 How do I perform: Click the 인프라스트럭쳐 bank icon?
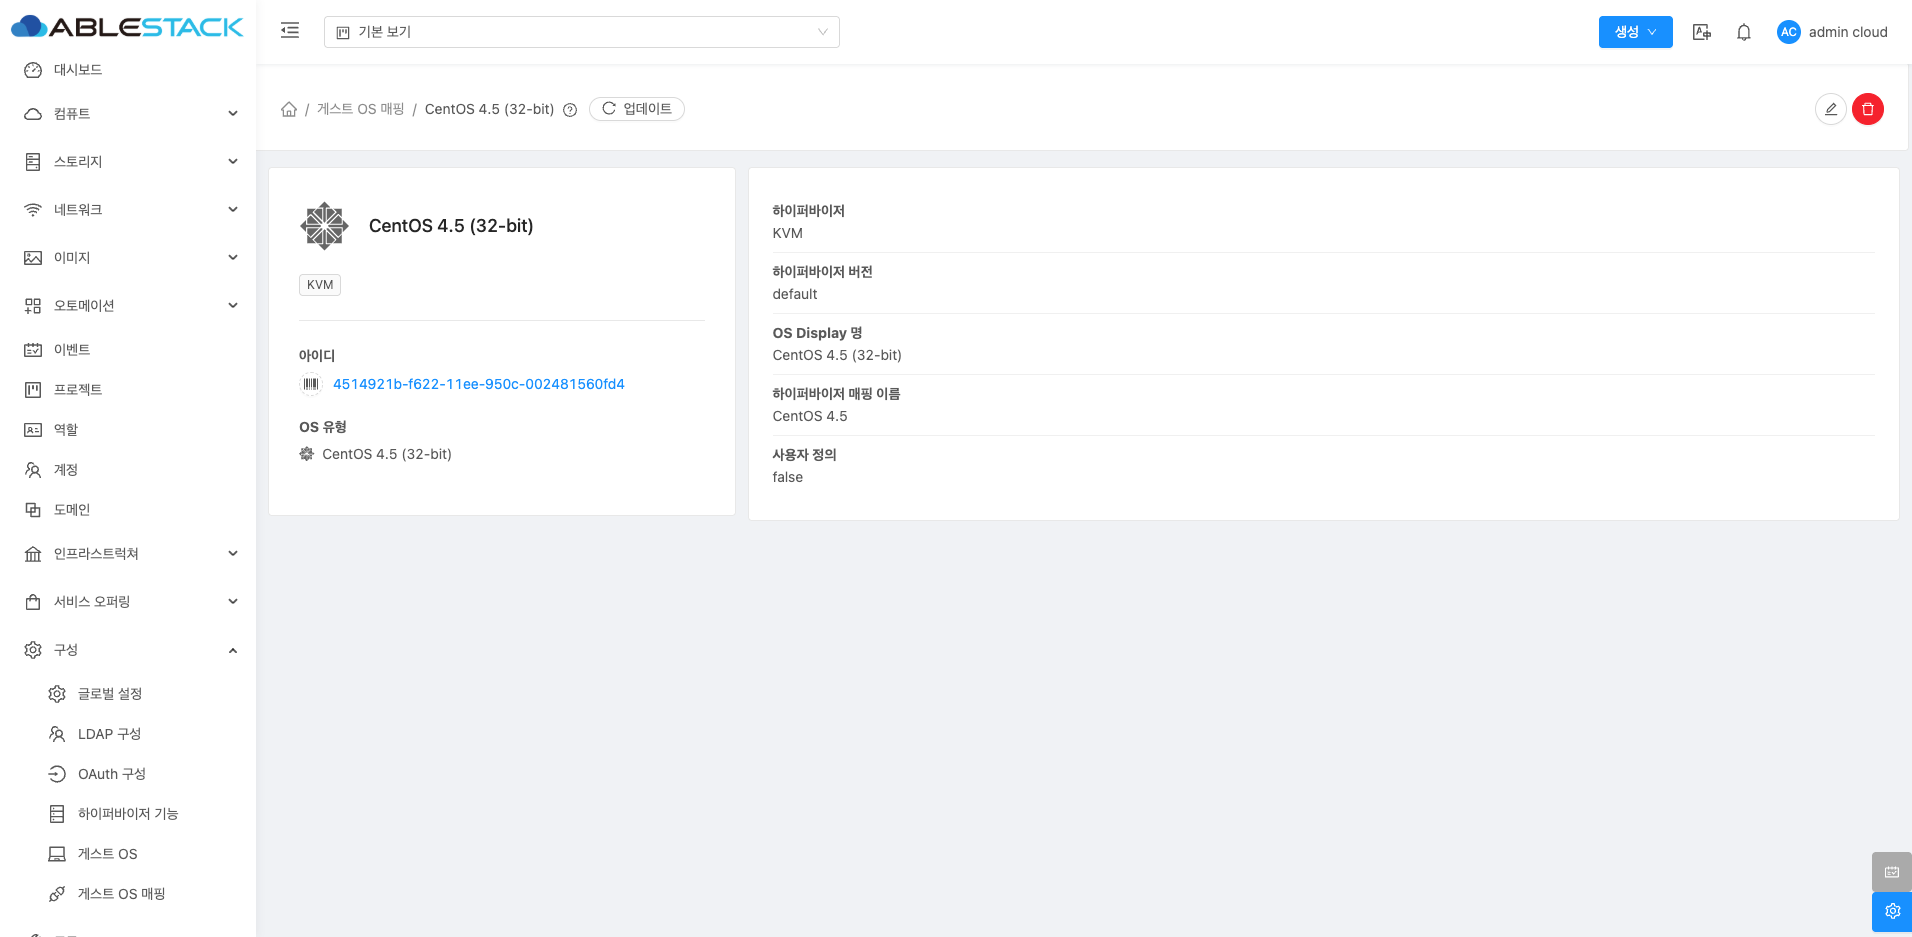click(x=33, y=554)
